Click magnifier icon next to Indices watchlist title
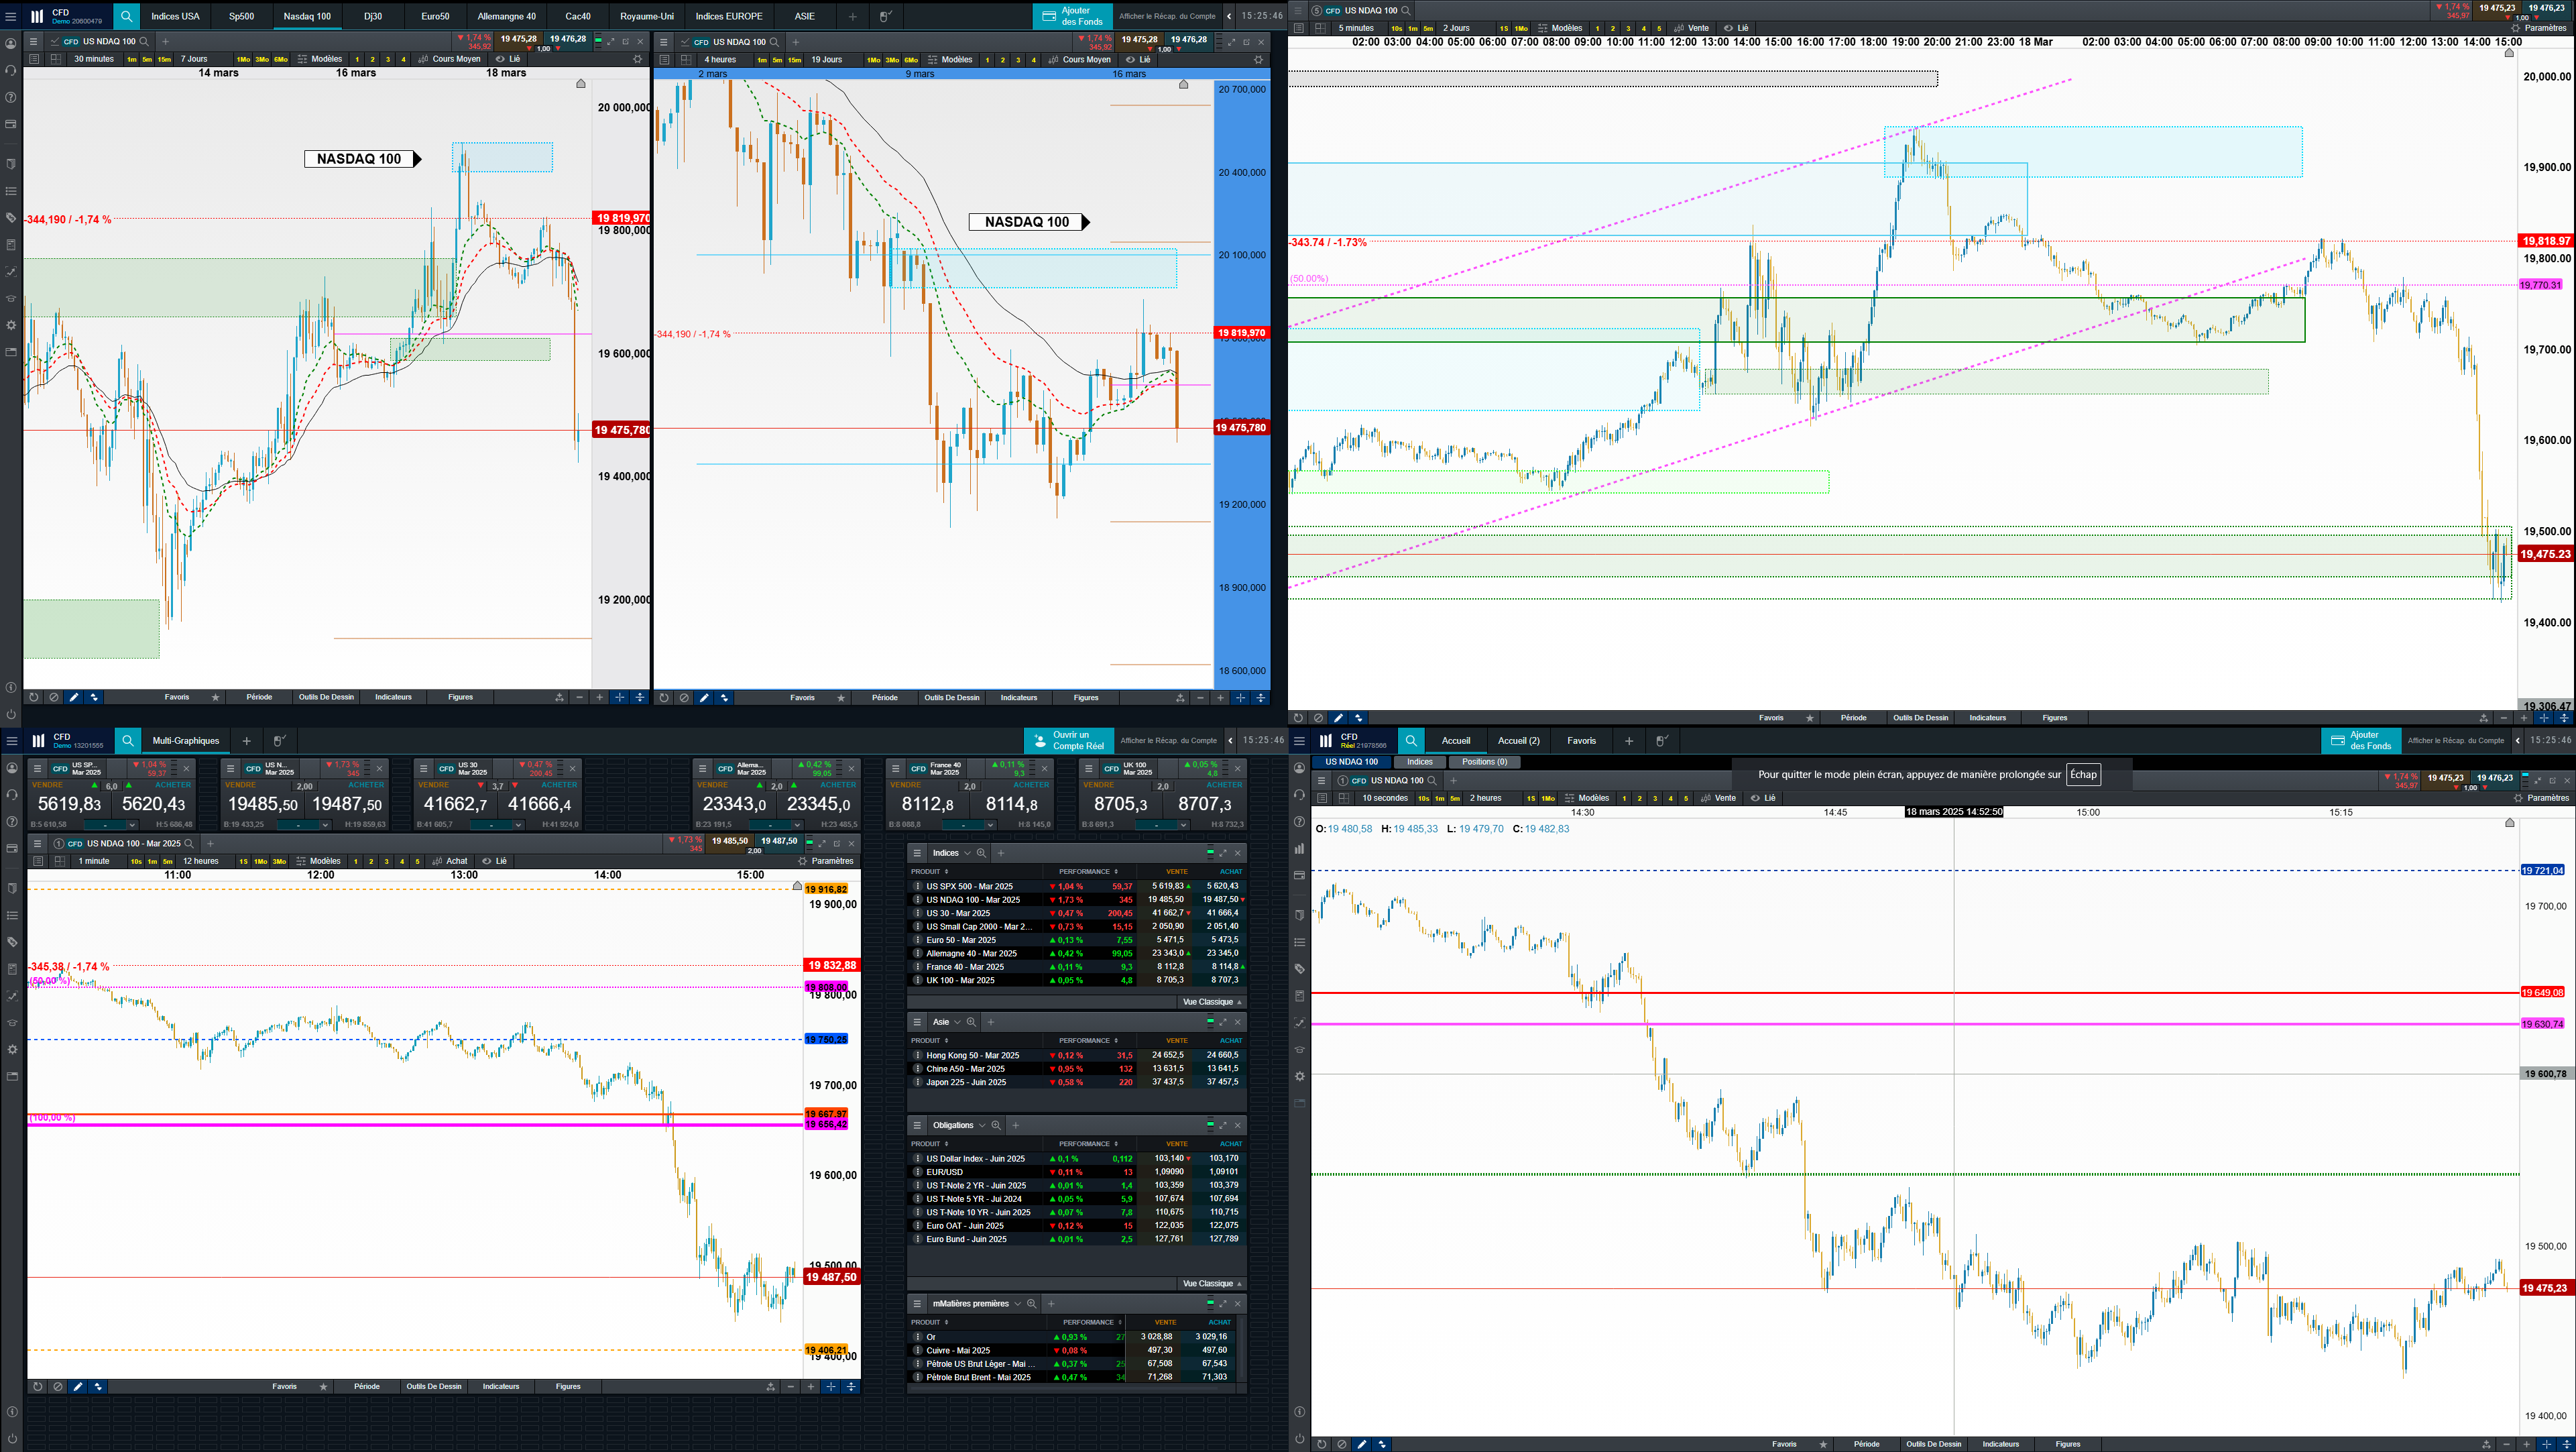Screen dimensions: 2576x1452 (x=981, y=853)
